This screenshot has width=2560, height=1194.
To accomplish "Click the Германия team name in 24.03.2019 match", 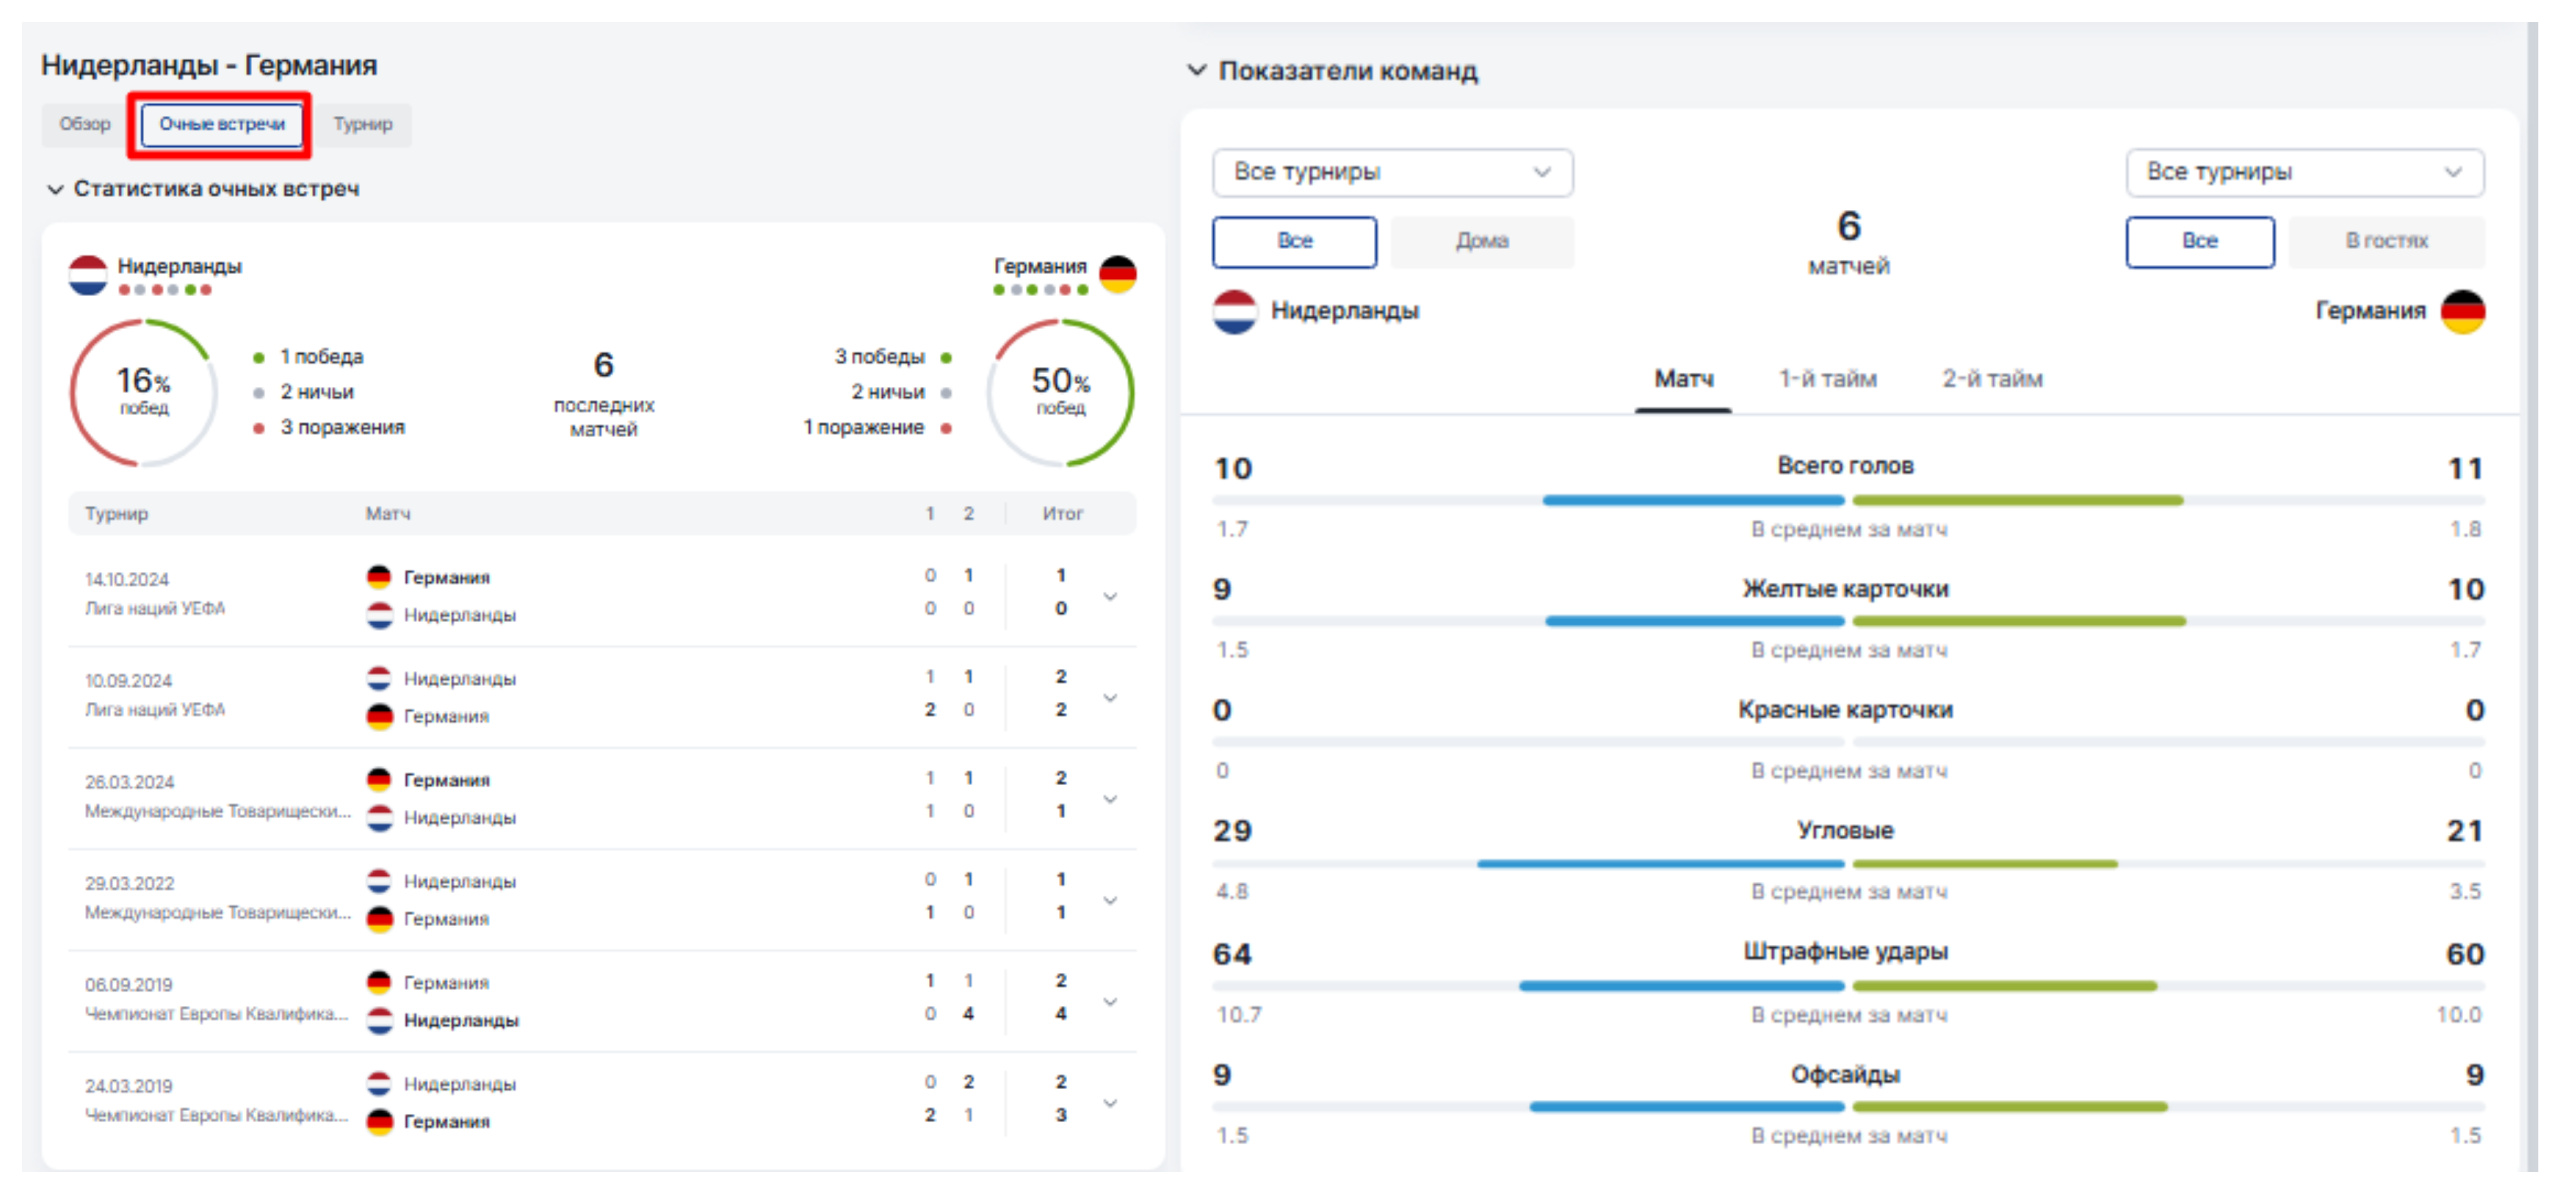I will (446, 1122).
